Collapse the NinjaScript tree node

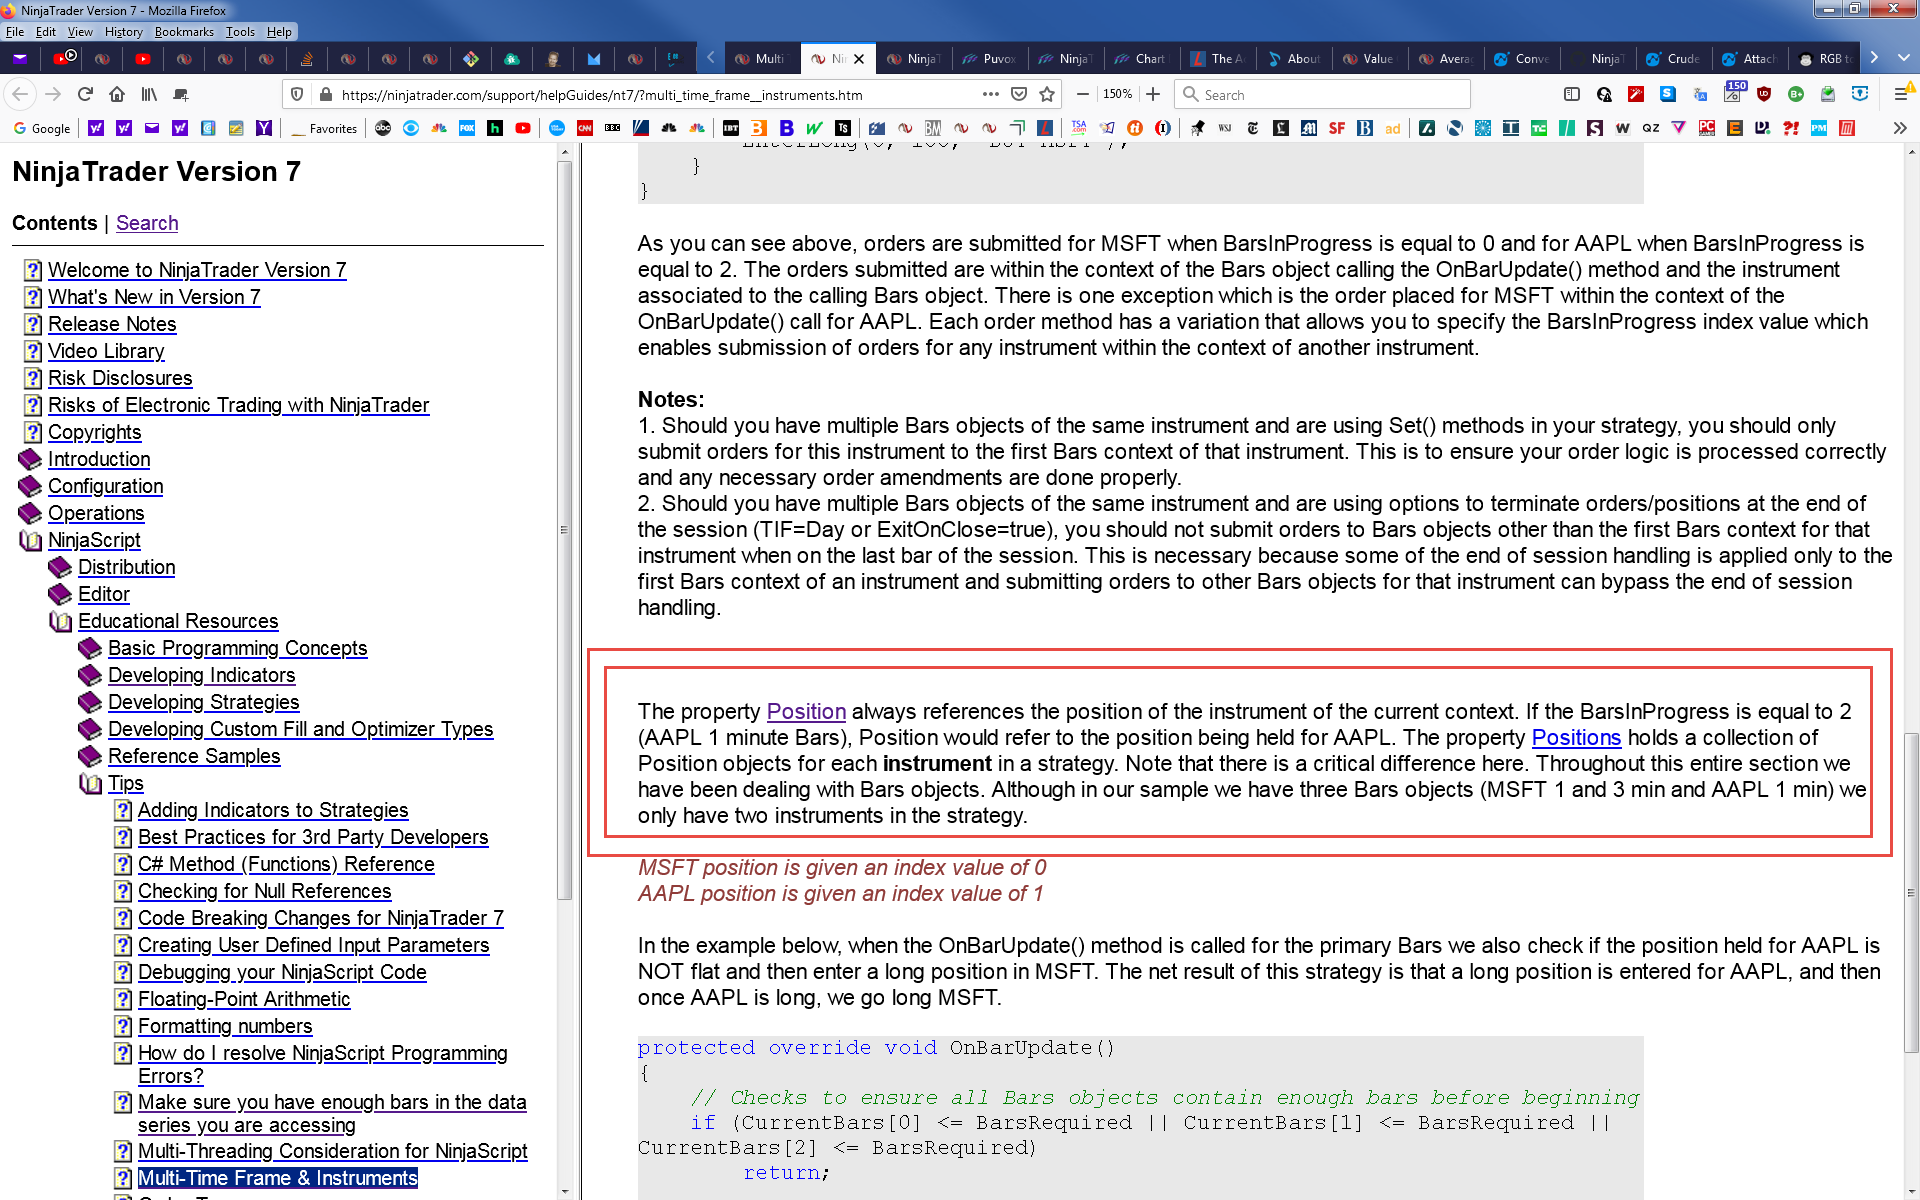[30, 540]
